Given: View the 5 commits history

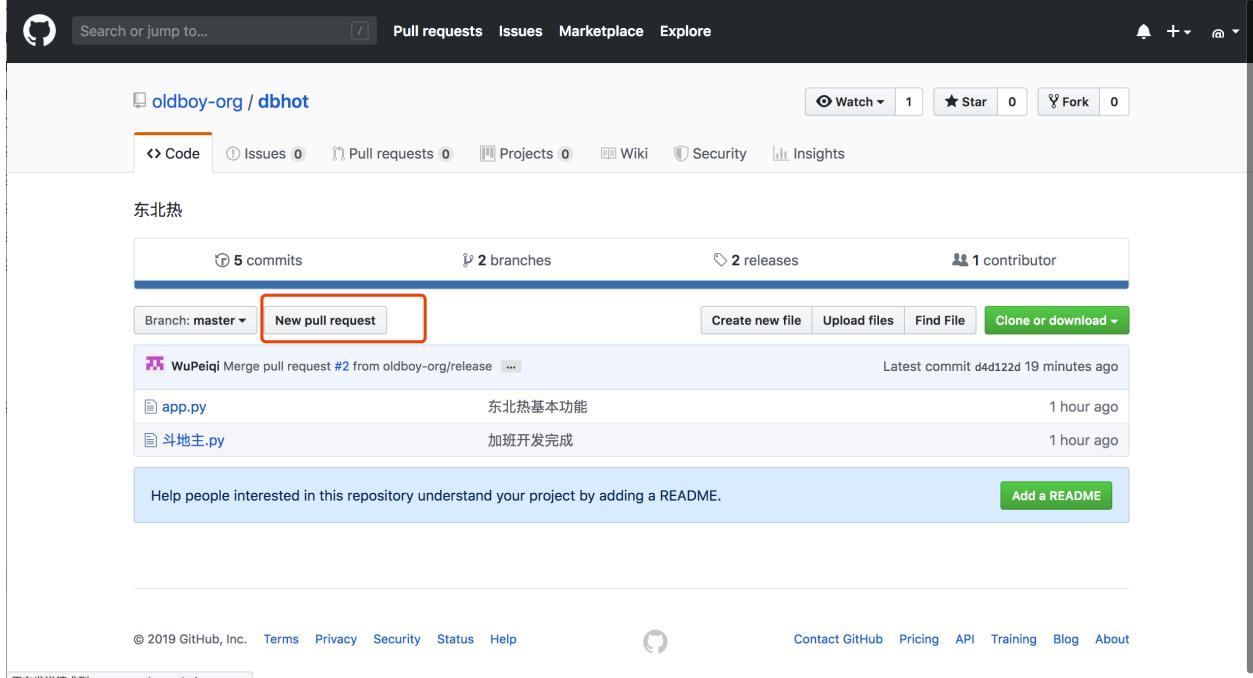Looking at the screenshot, I should click(258, 260).
